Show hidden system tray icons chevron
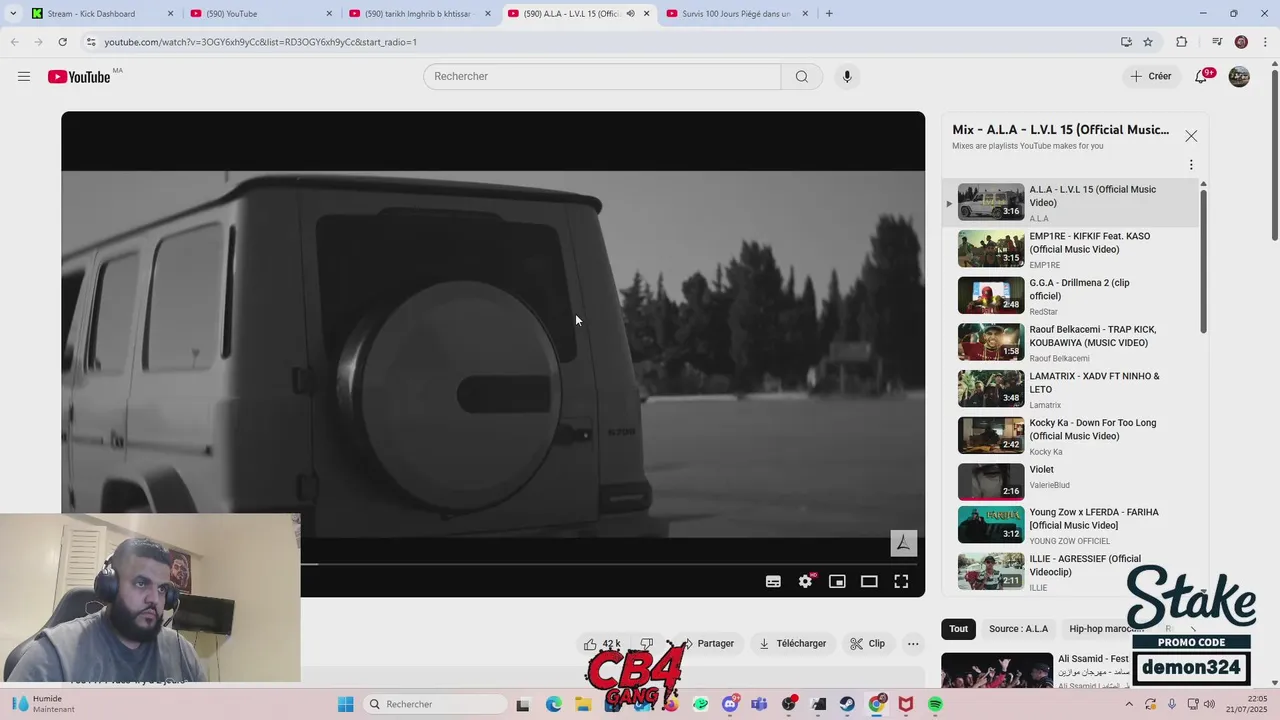 (1129, 704)
